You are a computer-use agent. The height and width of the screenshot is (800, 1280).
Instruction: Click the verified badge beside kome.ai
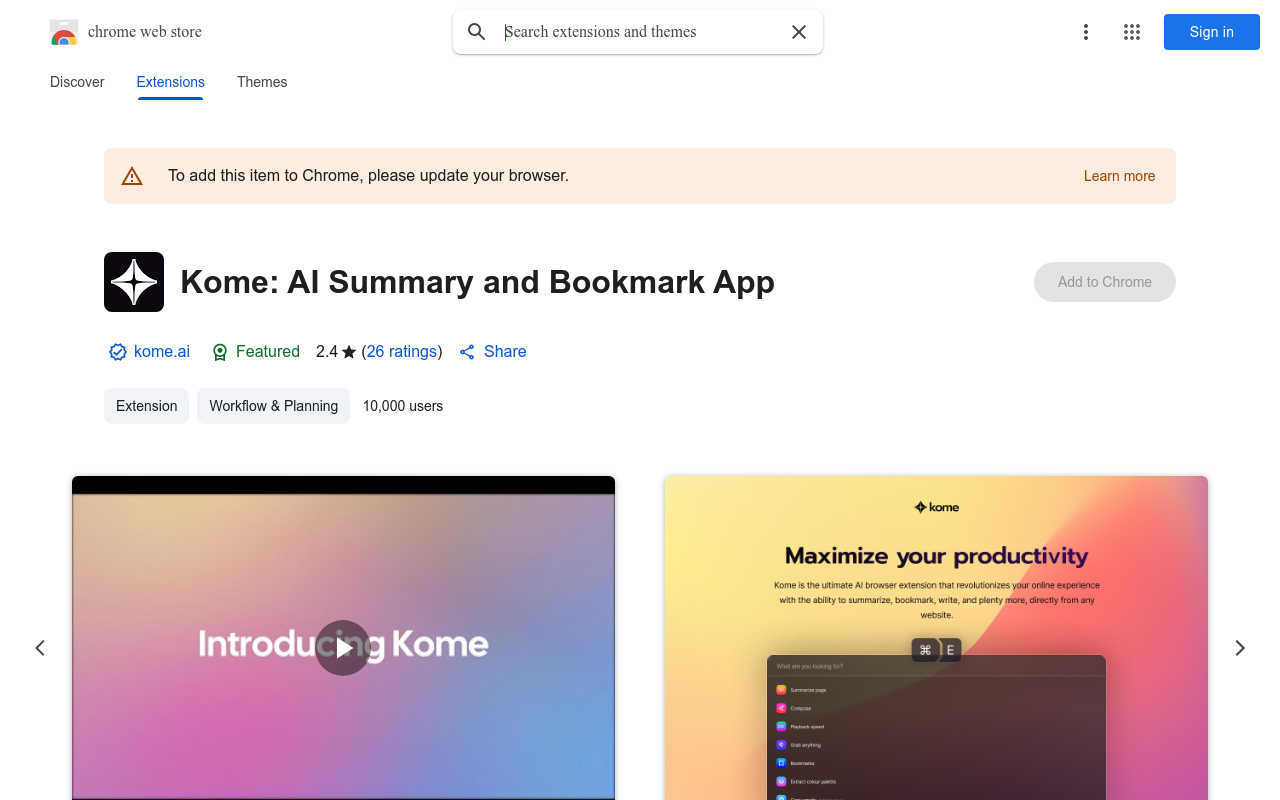point(118,352)
